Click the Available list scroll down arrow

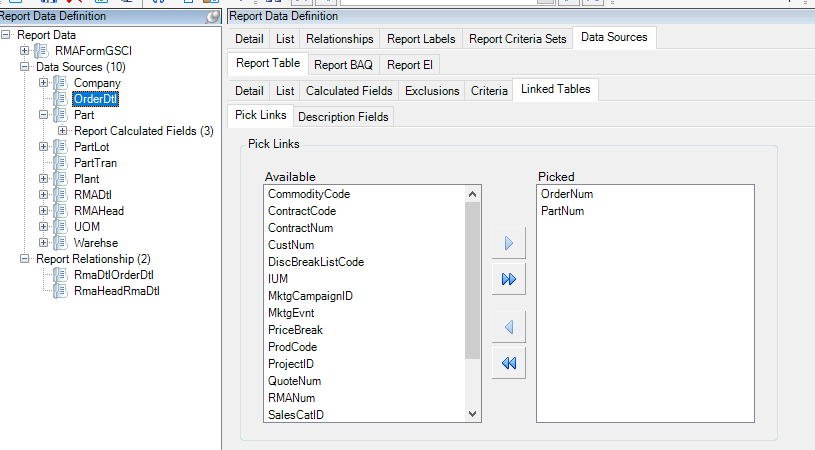pos(473,414)
